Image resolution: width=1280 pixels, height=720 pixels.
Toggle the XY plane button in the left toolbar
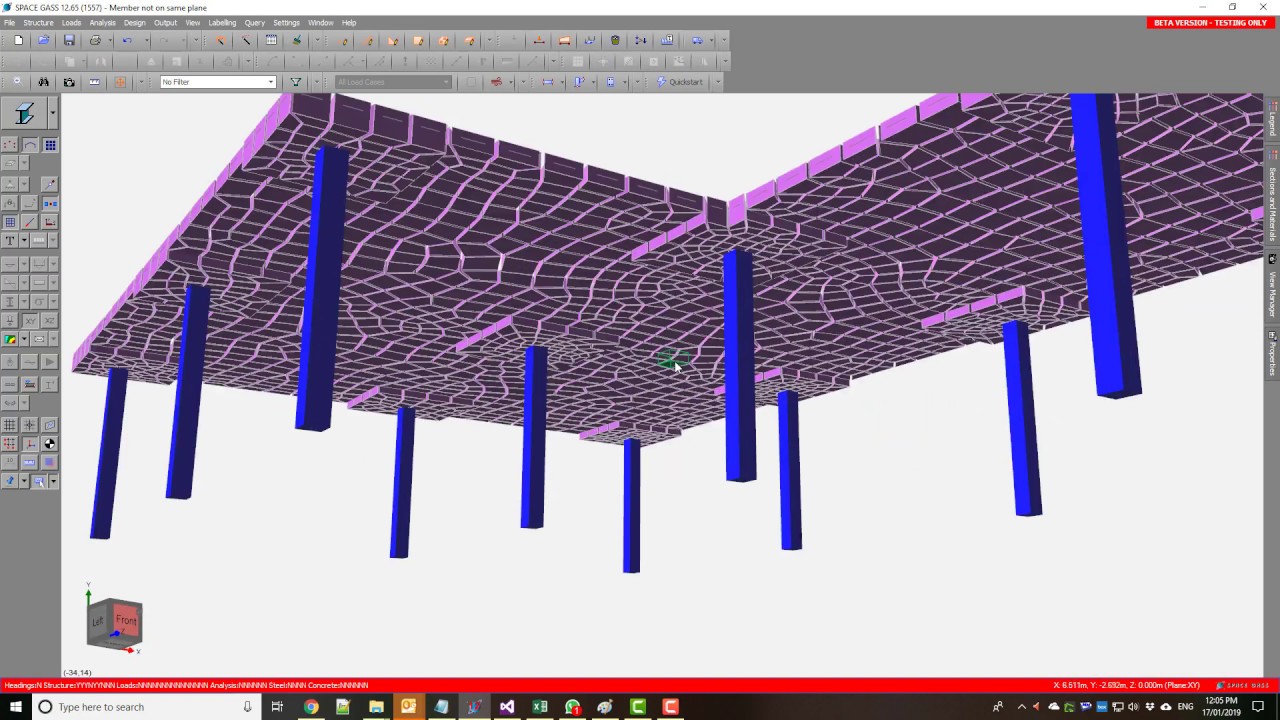click(x=30, y=320)
